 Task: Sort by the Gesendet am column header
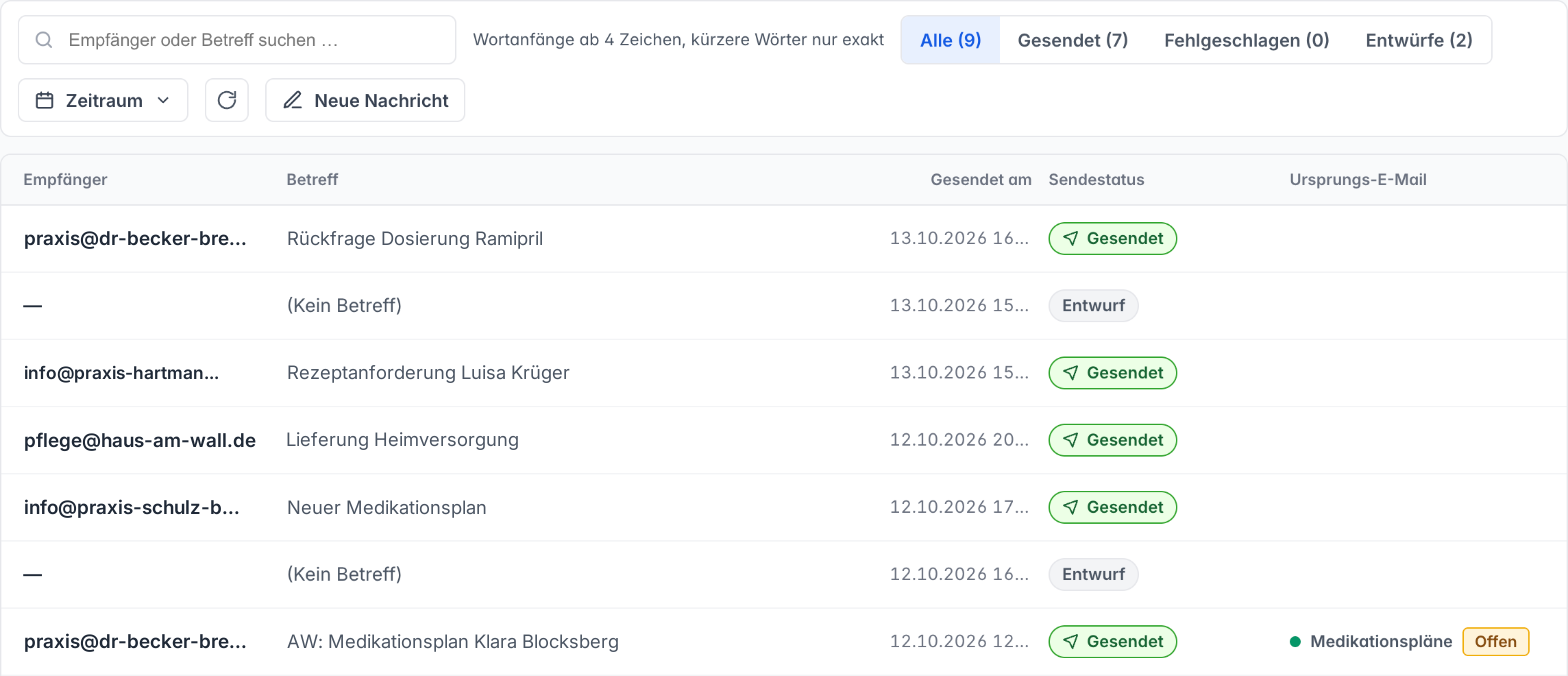pyautogui.click(x=981, y=180)
